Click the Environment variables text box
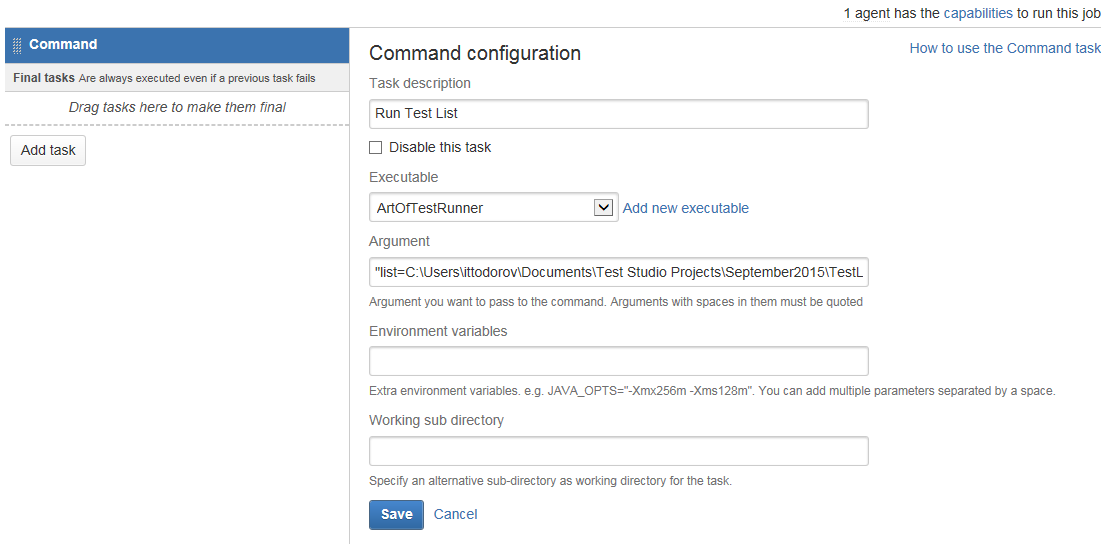The image size is (1111, 551). pyautogui.click(x=619, y=361)
